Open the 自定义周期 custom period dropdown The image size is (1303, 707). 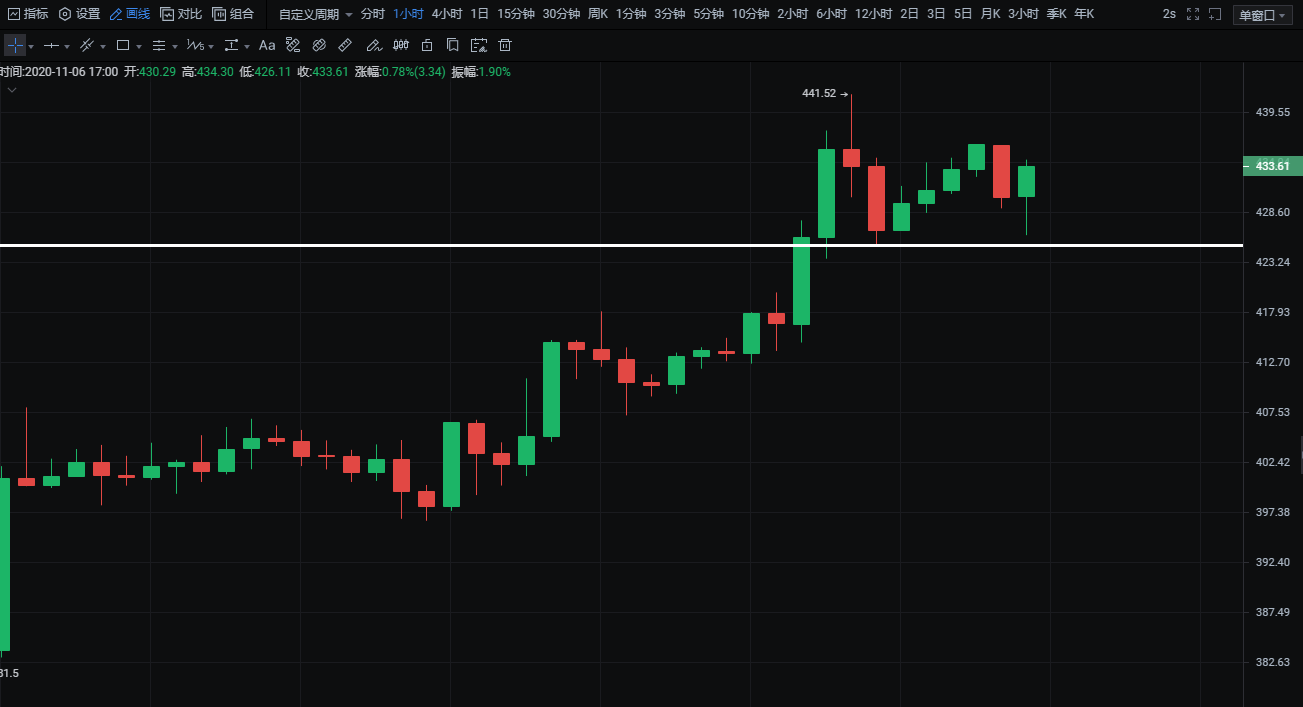pos(315,14)
